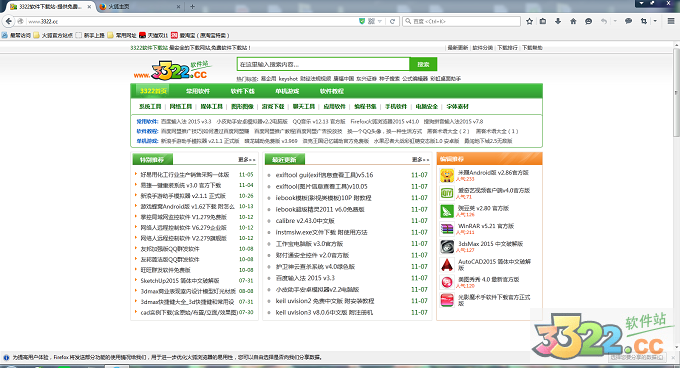Click the iQIYI green app icon
This screenshot has width=680, height=368.
click(447, 193)
